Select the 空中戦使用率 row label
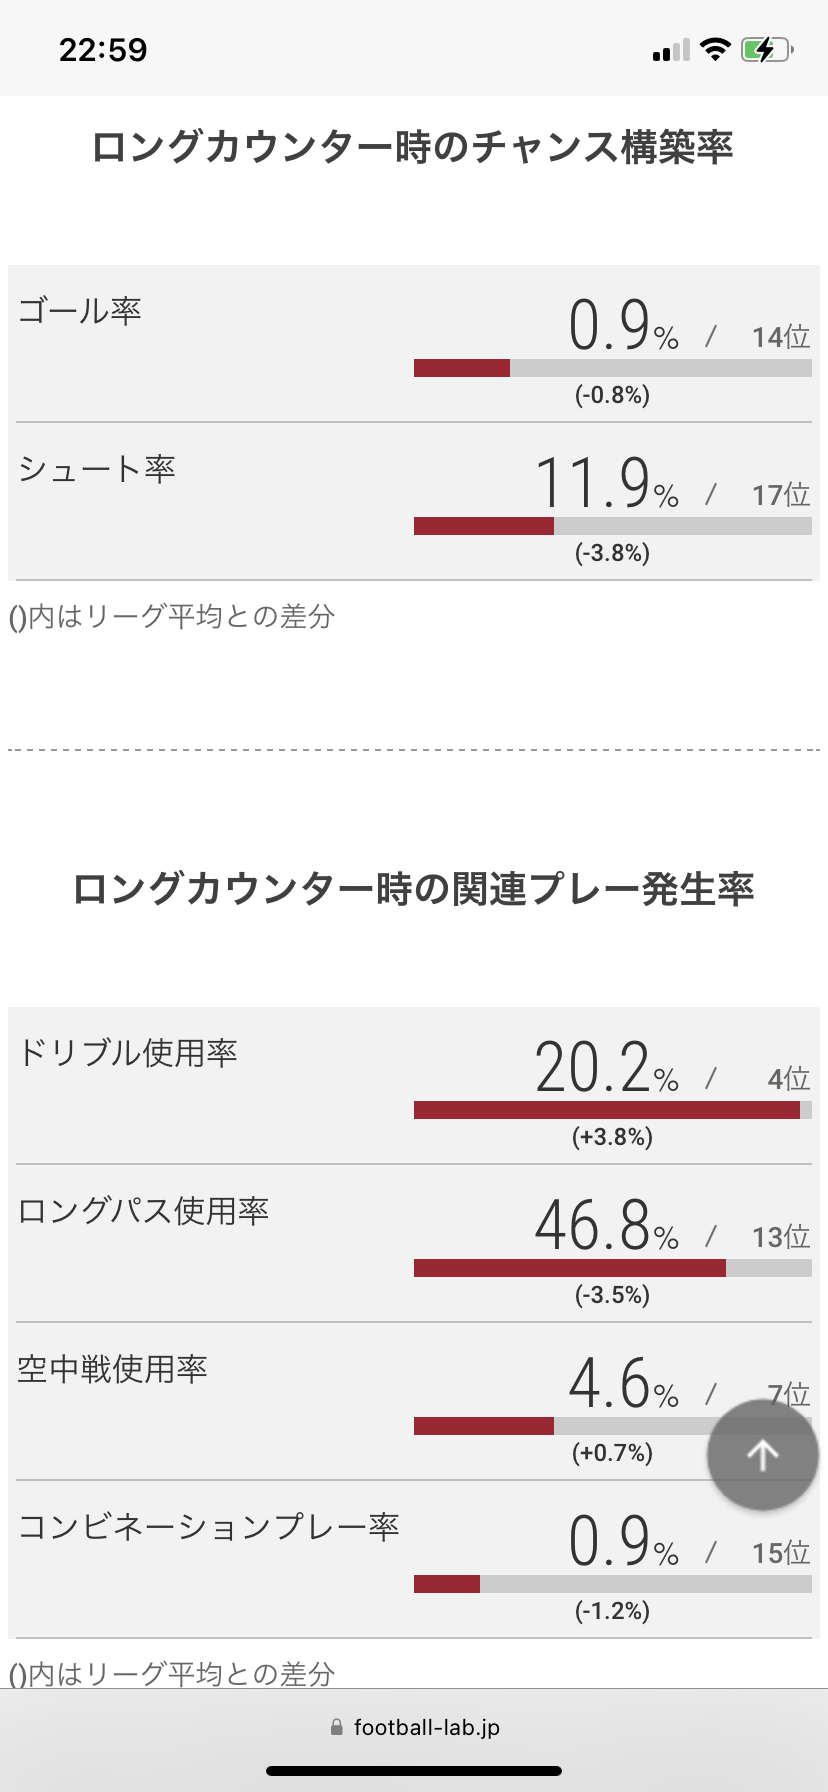This screenshot has width=828, height=1792. [x=112, y=1368]
